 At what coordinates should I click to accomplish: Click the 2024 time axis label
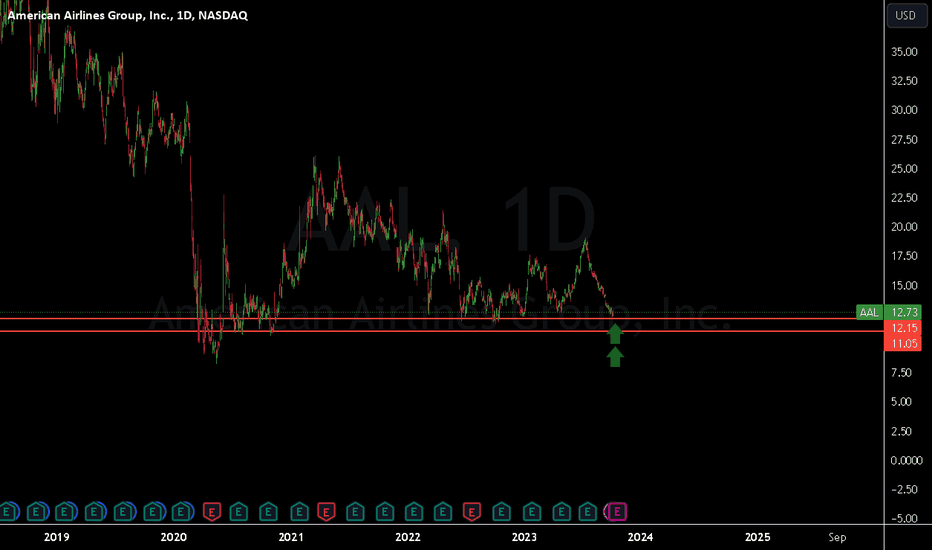click(x=640, y=537)
